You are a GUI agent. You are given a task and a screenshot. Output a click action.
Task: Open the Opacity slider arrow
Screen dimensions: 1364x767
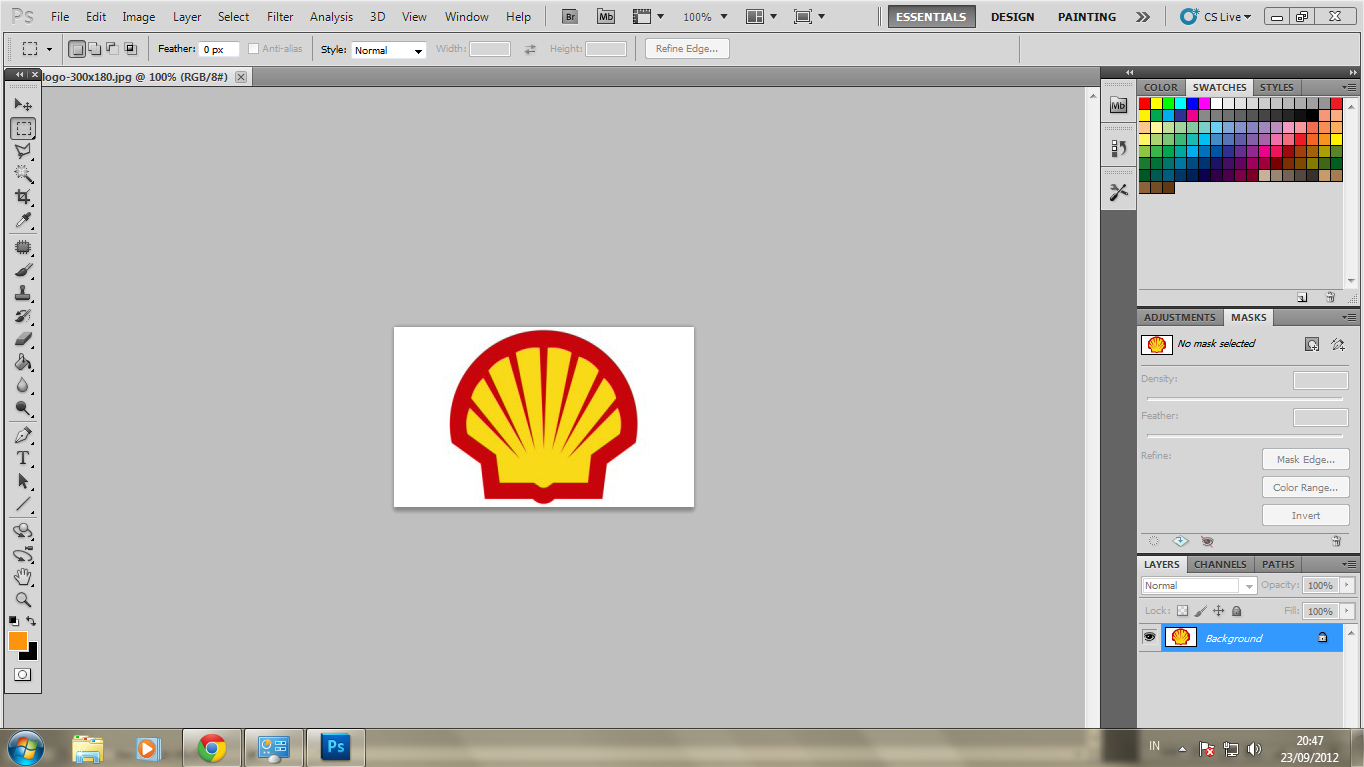(x=1347, y=586)
